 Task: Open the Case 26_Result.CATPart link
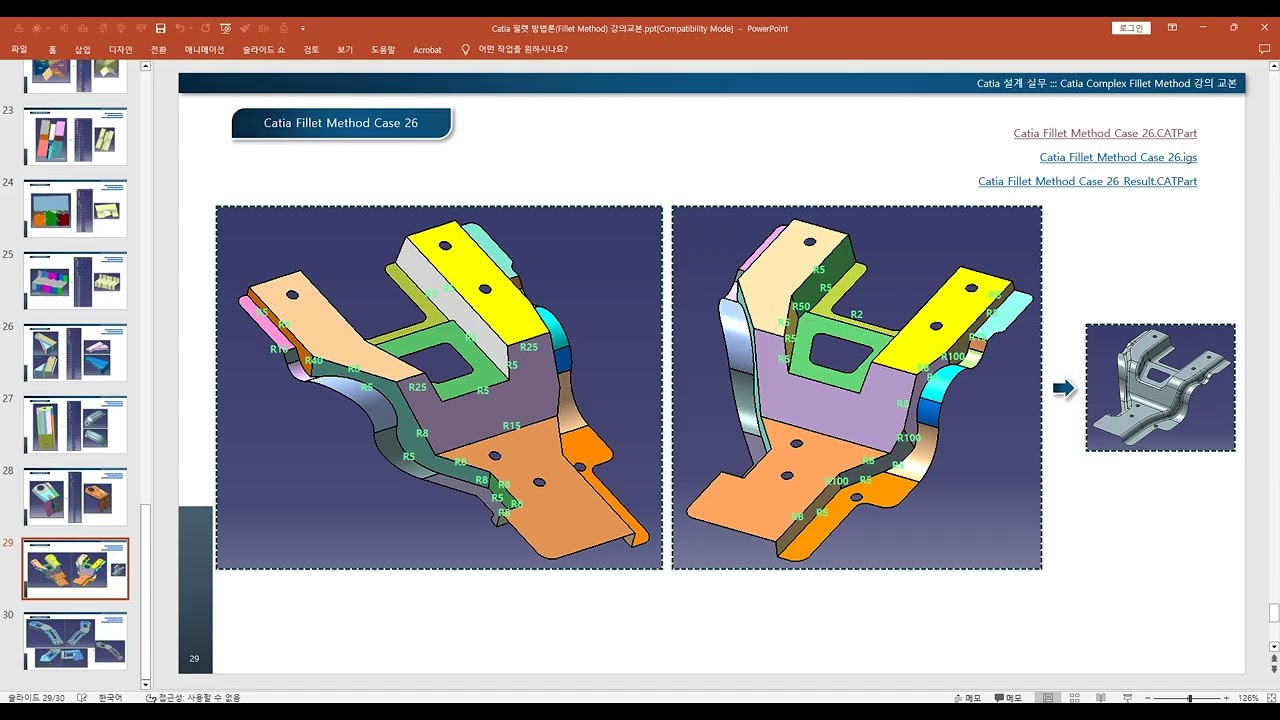1087,181
